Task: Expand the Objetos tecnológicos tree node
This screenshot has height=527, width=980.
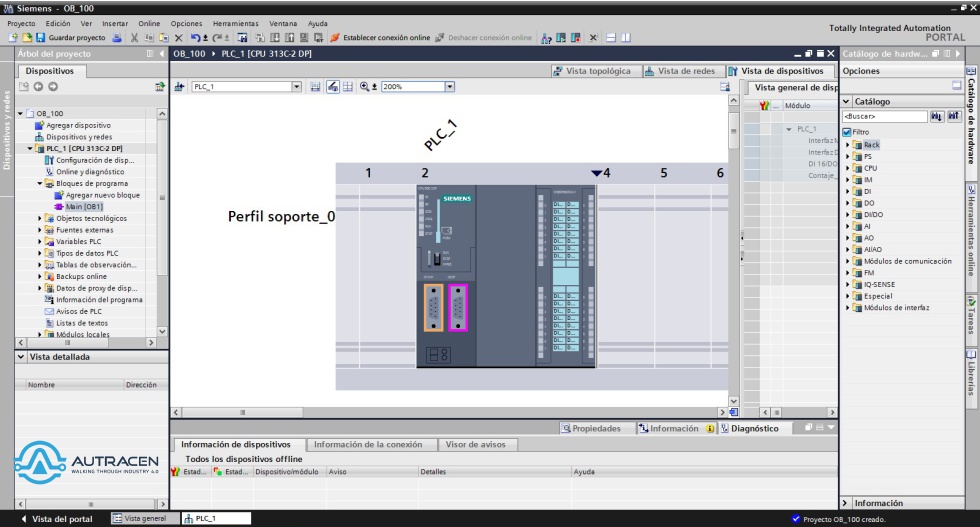Action: pyautogui.click(x=40, y=218)
